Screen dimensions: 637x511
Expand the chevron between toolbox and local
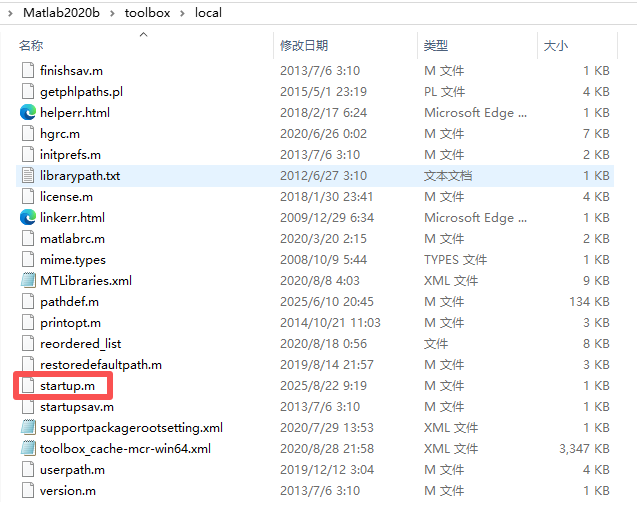[x=182, y=13]
